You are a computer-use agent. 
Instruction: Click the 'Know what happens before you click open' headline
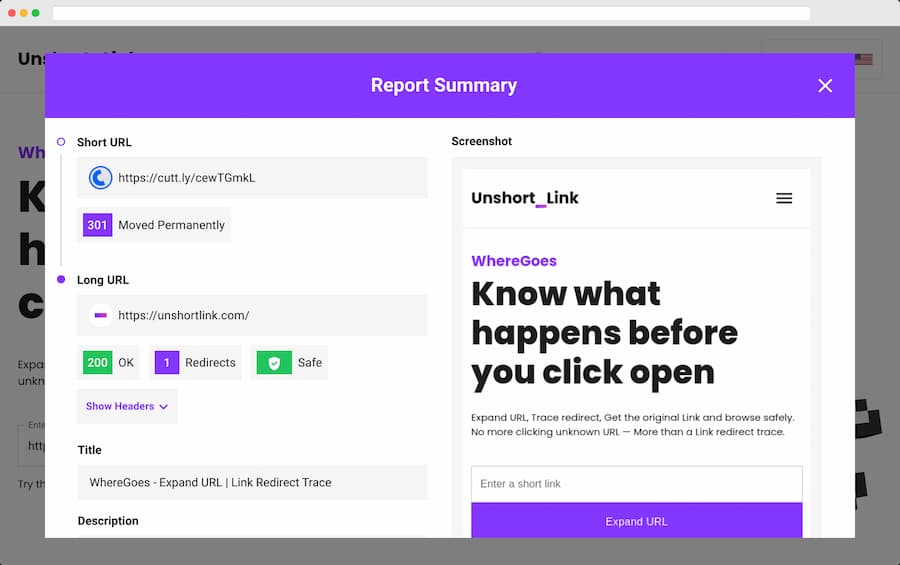click(604, 334)
